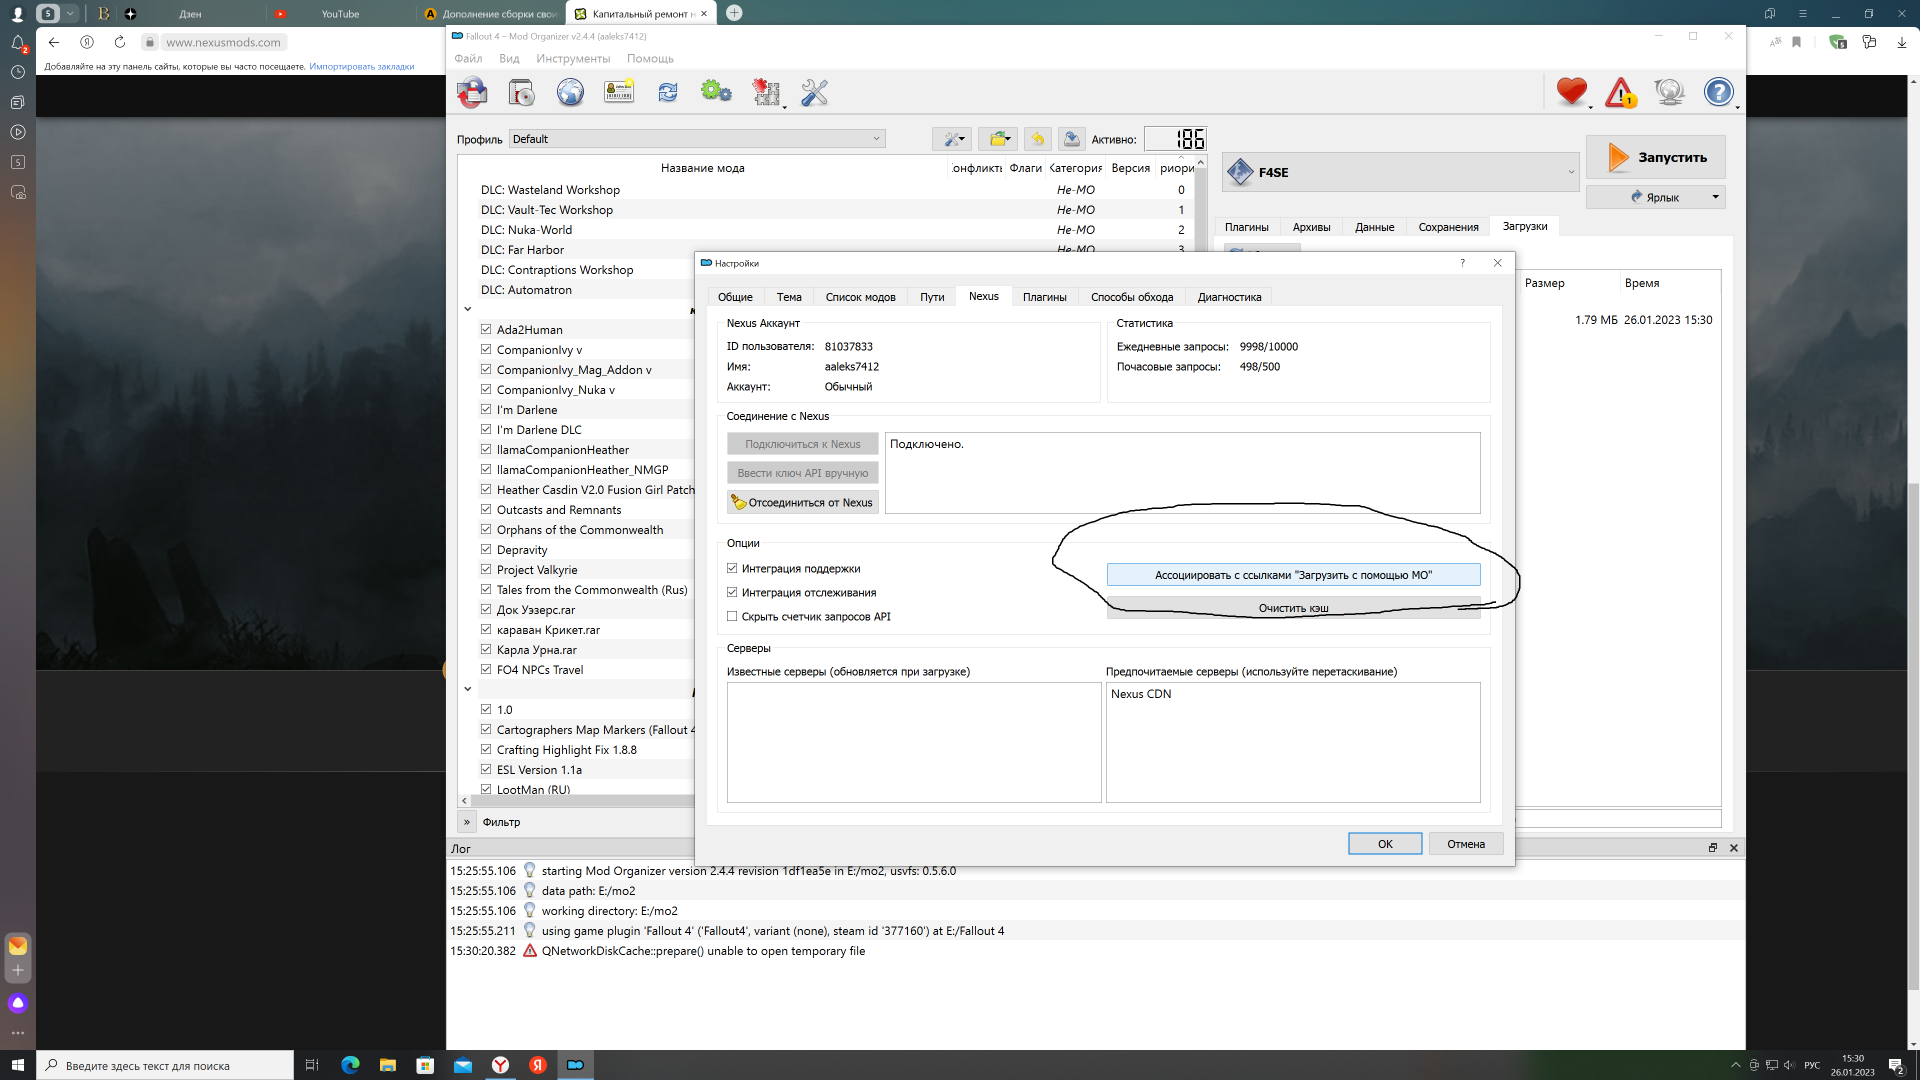1920x1080 pixels.
Task: Open the Профиль Default dropdown
Action: (696, 139)
